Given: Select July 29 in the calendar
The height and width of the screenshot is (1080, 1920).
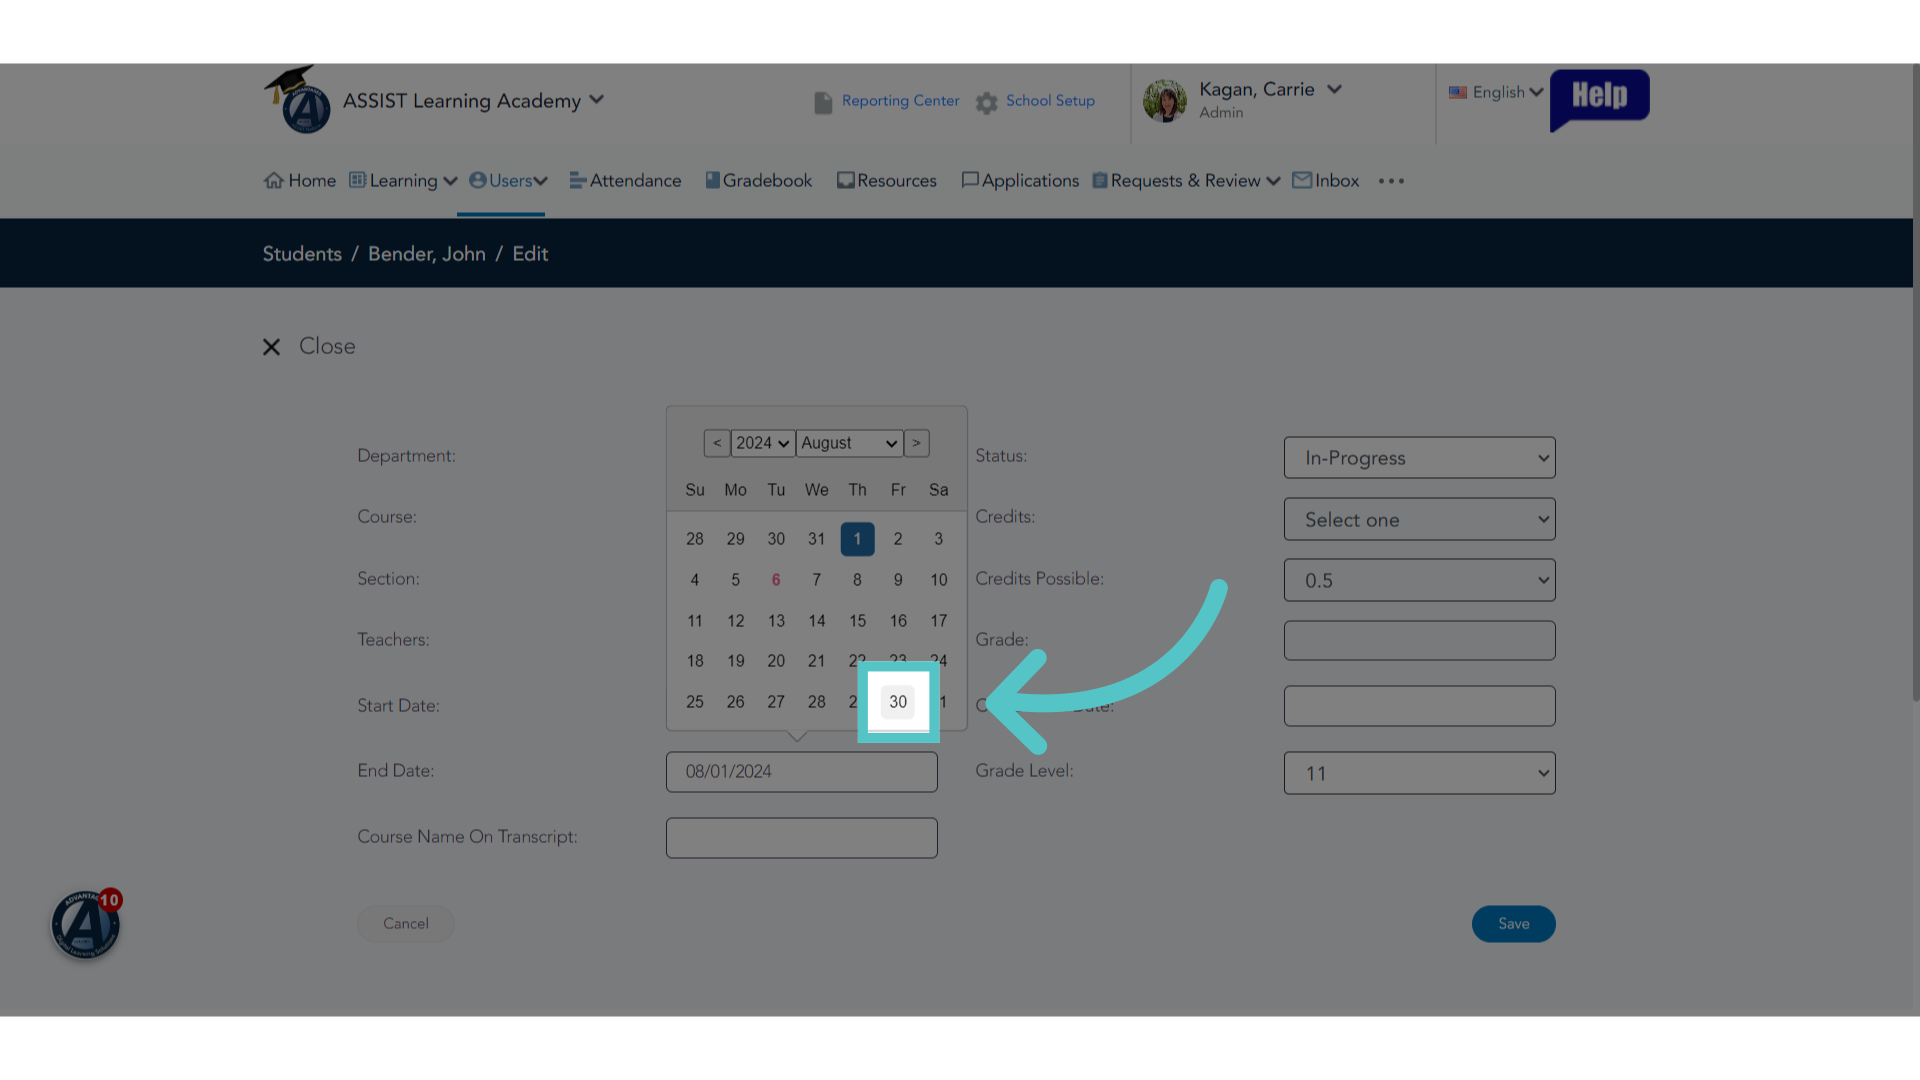Looking at the screenshot, I should (735, 539).
